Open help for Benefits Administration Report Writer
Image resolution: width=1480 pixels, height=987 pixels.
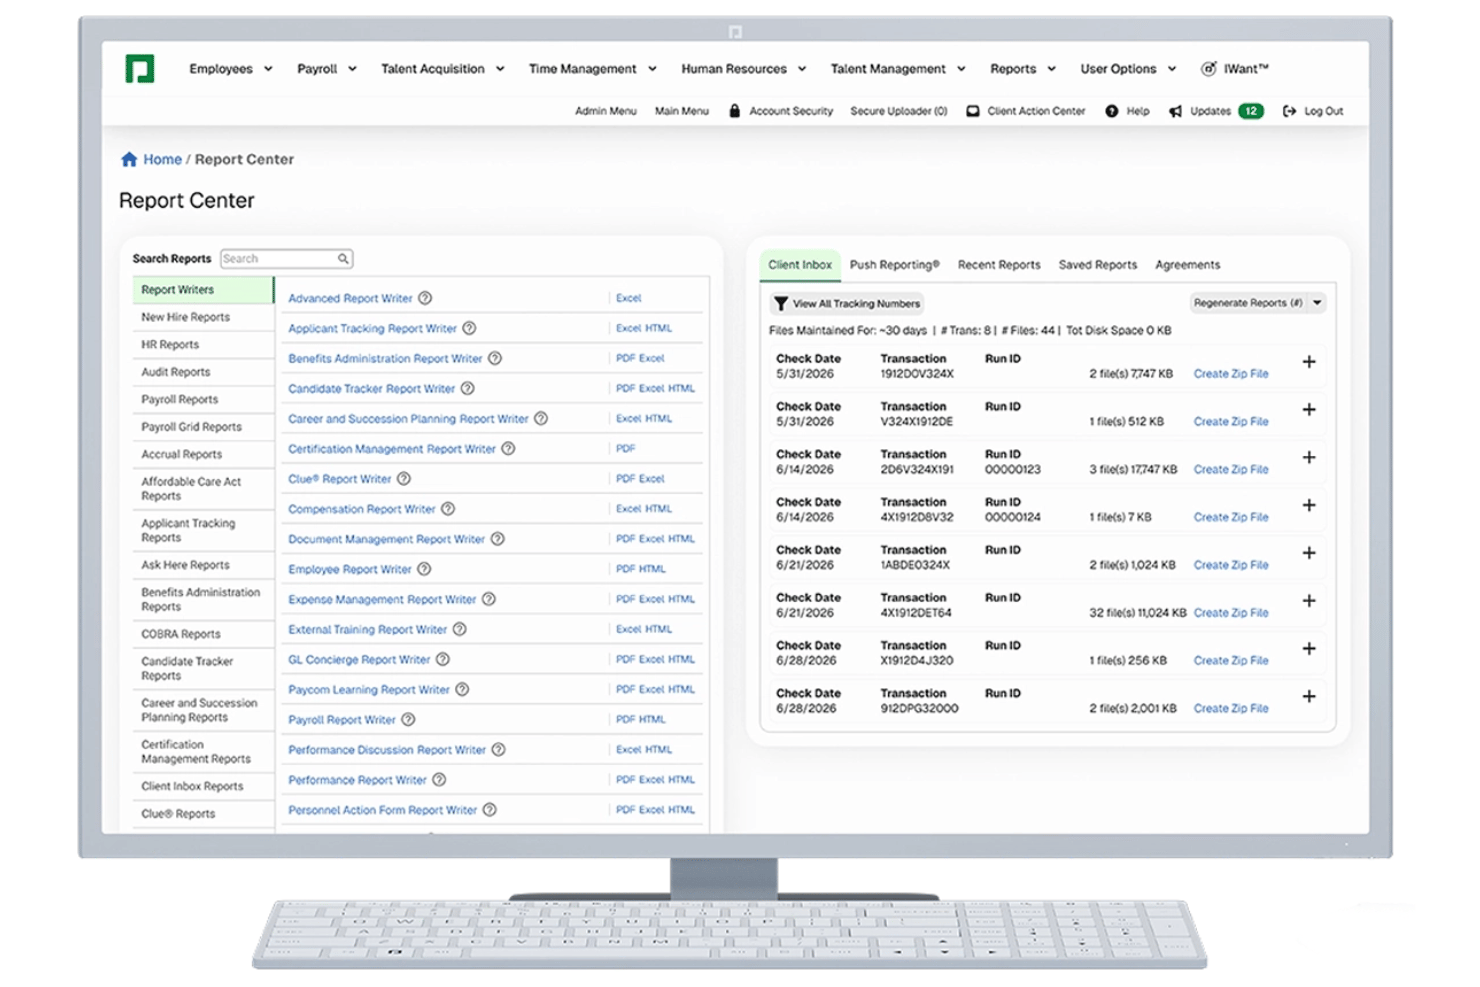click(495, 358)
